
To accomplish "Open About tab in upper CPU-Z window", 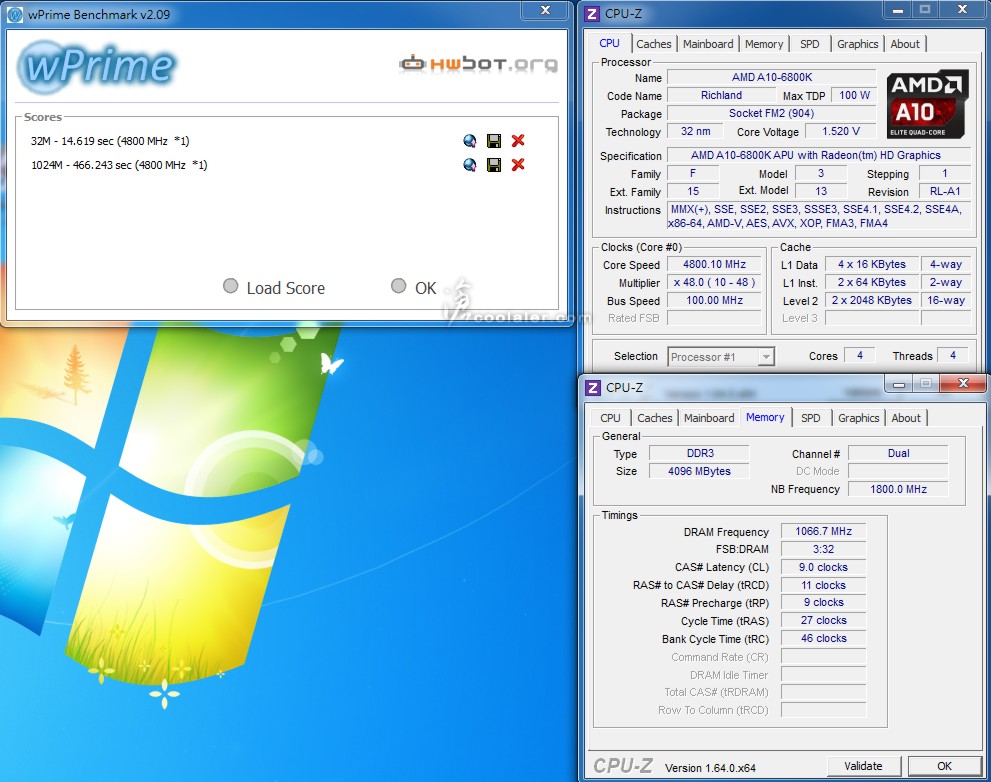I will coord(905,44).
